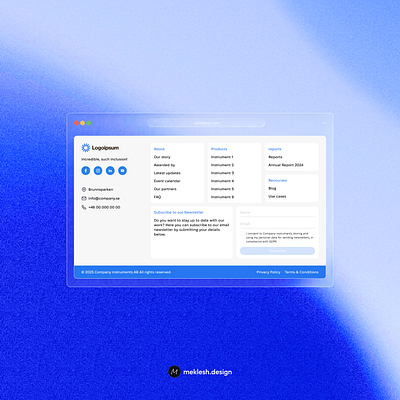Image resolution: width=400 pixels, height=400 pixels.
Task: Open the Instrument 6 link
Action: click(x=222, y=197)
